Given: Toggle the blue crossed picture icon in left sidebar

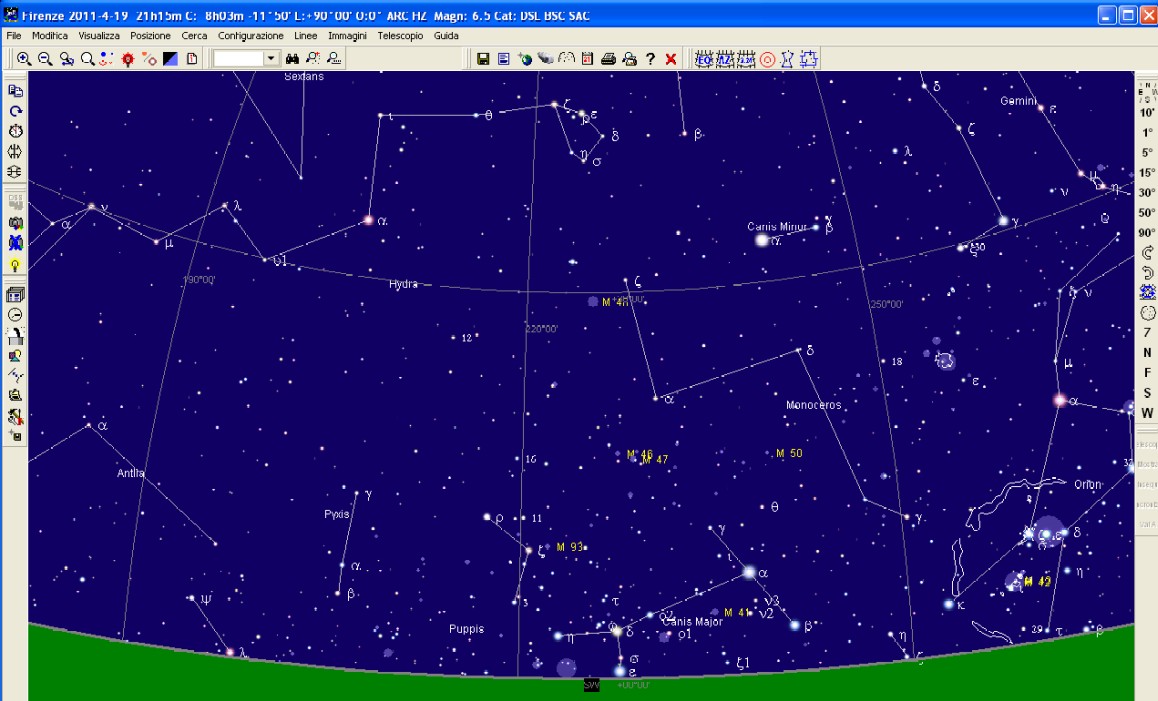Looking at the screenshot, I should pos(15,243).
